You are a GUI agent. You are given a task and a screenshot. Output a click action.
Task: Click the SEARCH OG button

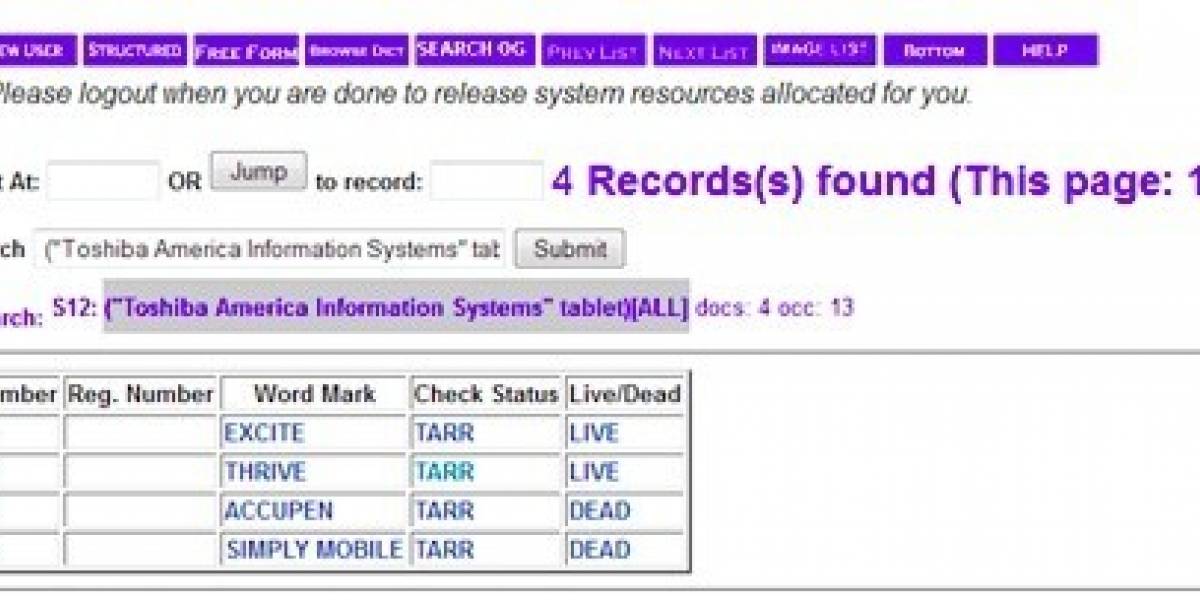pos(475,50)
